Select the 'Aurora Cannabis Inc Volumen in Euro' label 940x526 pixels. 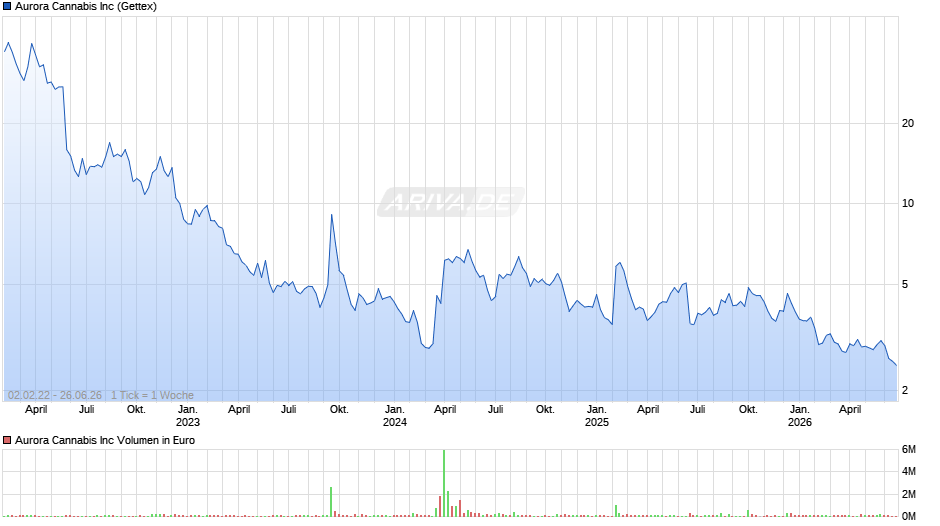105,440
